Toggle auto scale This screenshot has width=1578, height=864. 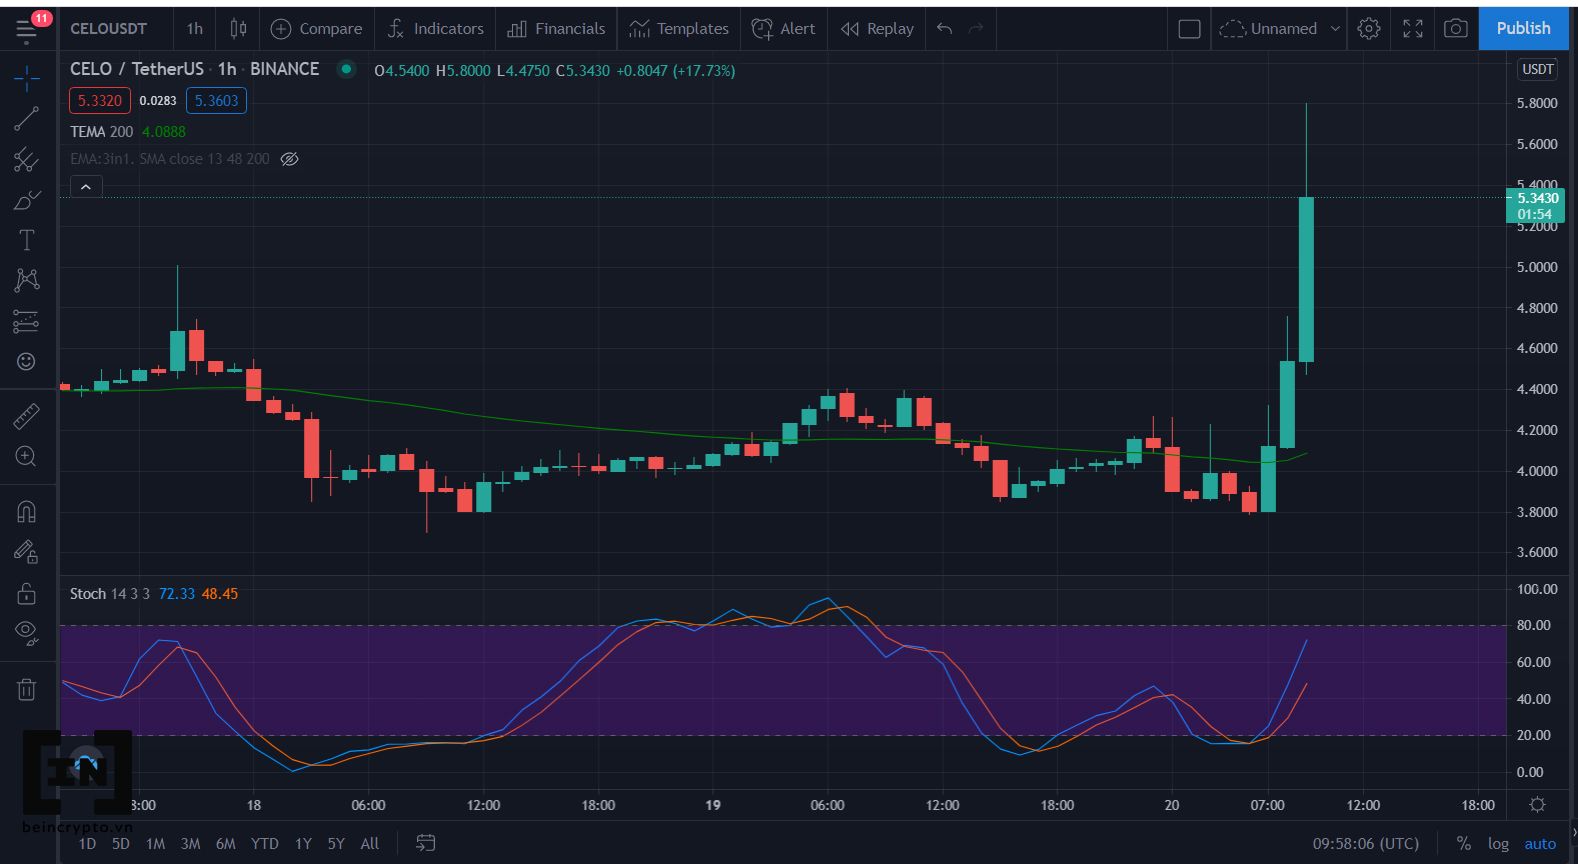tap(1540, 843)
